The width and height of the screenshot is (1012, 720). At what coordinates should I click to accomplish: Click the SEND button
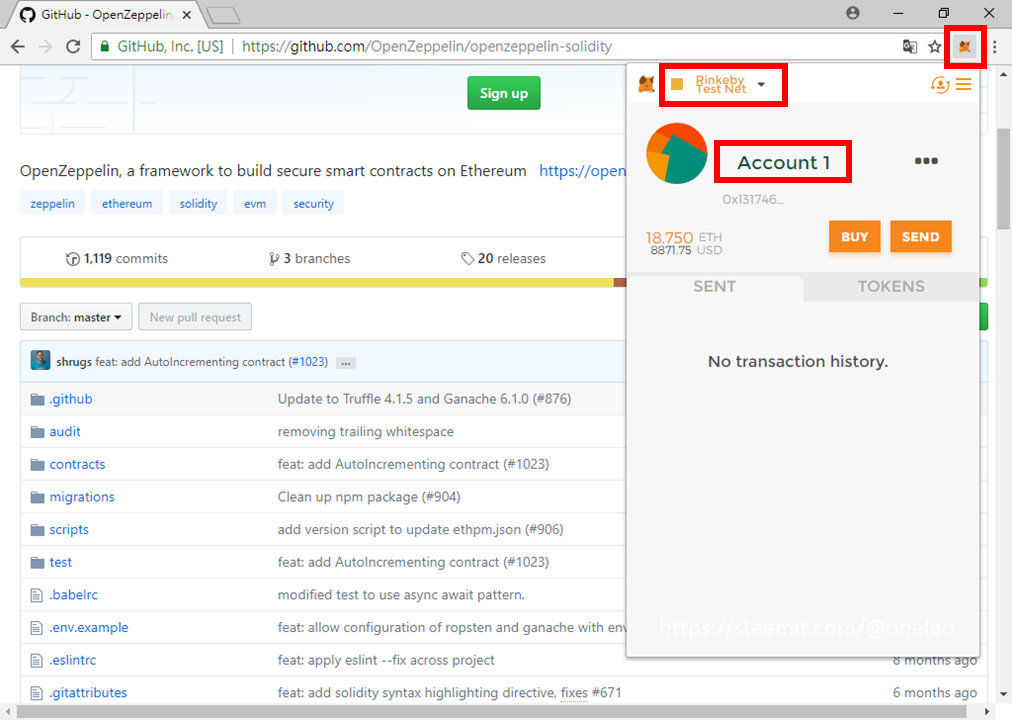click(920, 237)
